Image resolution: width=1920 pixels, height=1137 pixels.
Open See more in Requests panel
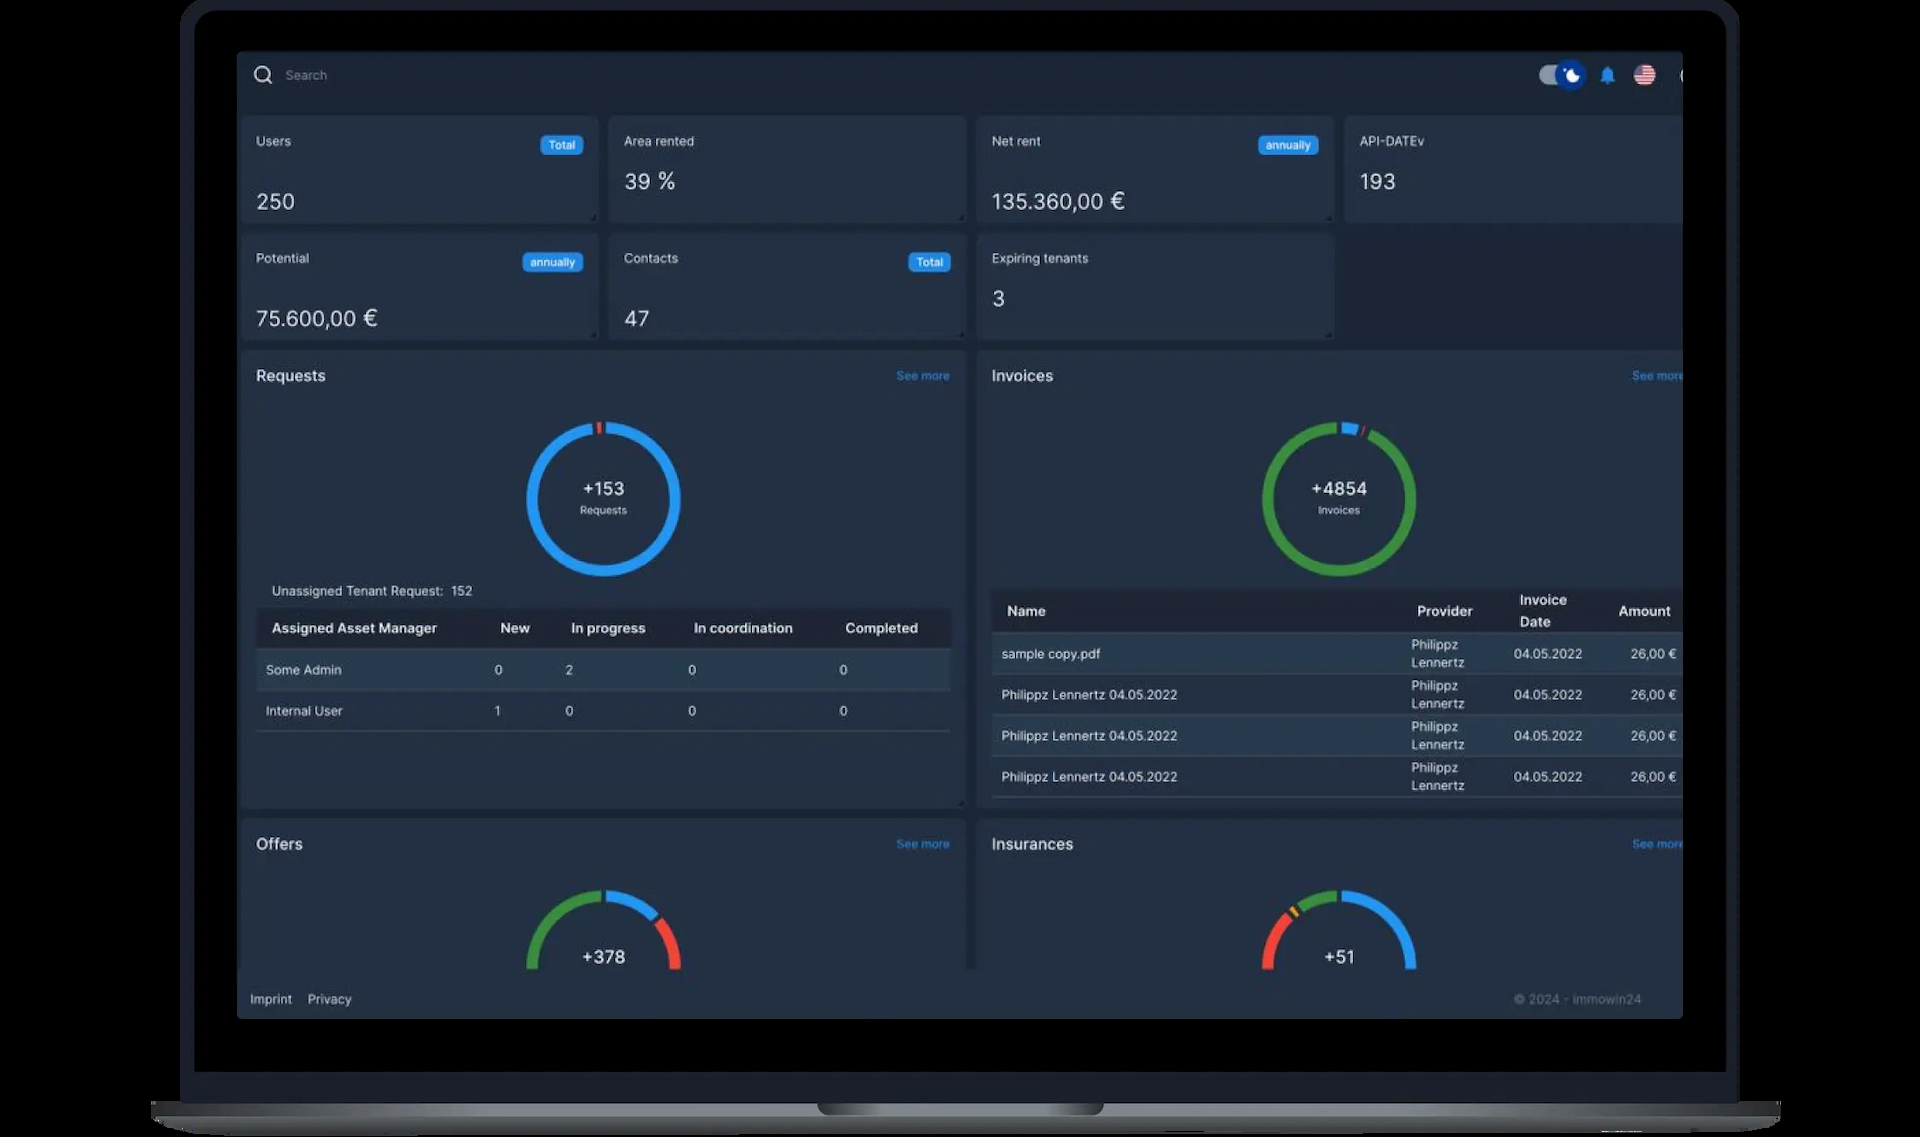[923, 376]
